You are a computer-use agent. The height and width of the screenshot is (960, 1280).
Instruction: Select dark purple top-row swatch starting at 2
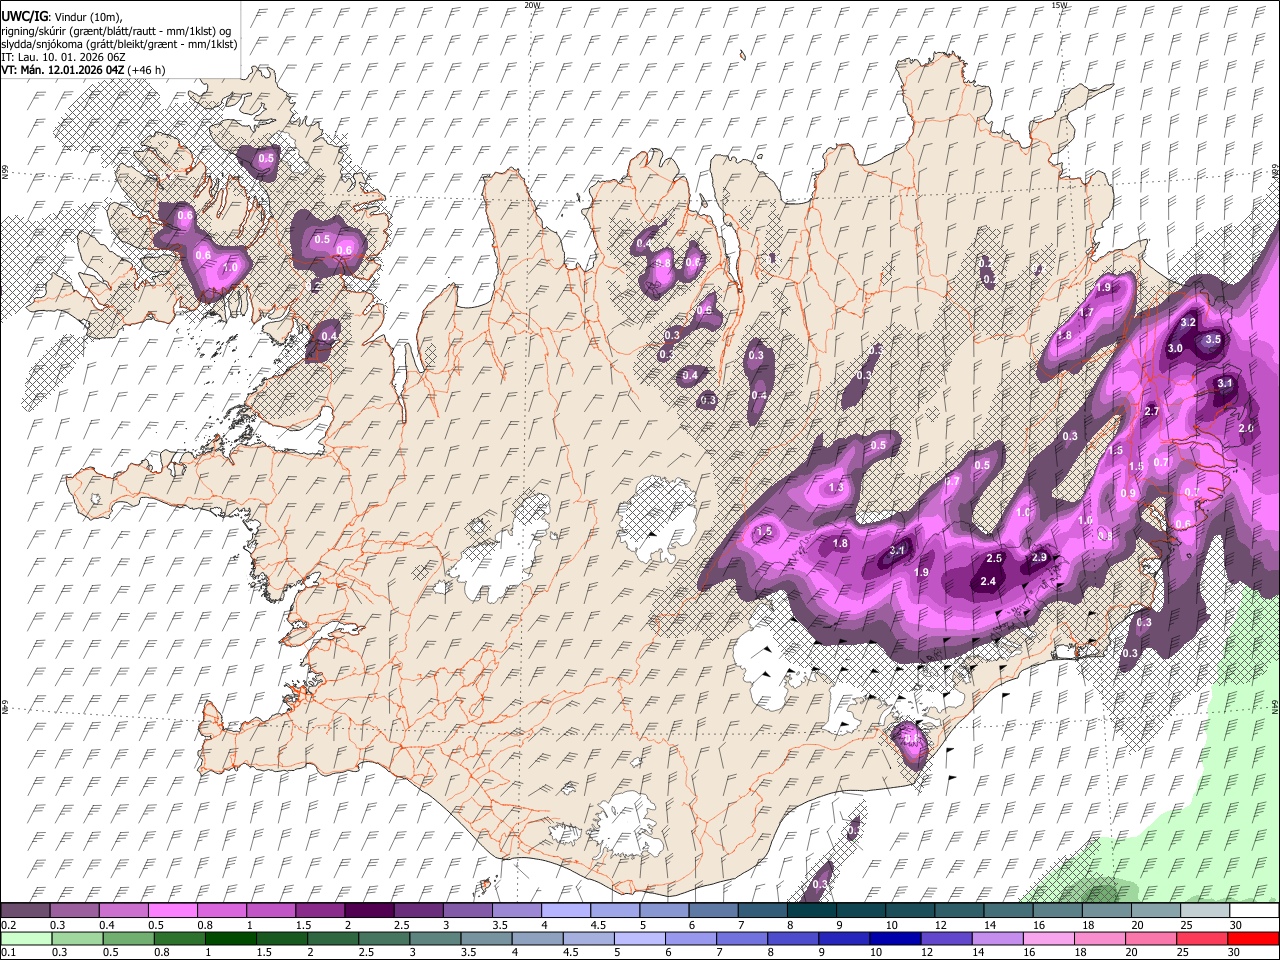[368, 910]
